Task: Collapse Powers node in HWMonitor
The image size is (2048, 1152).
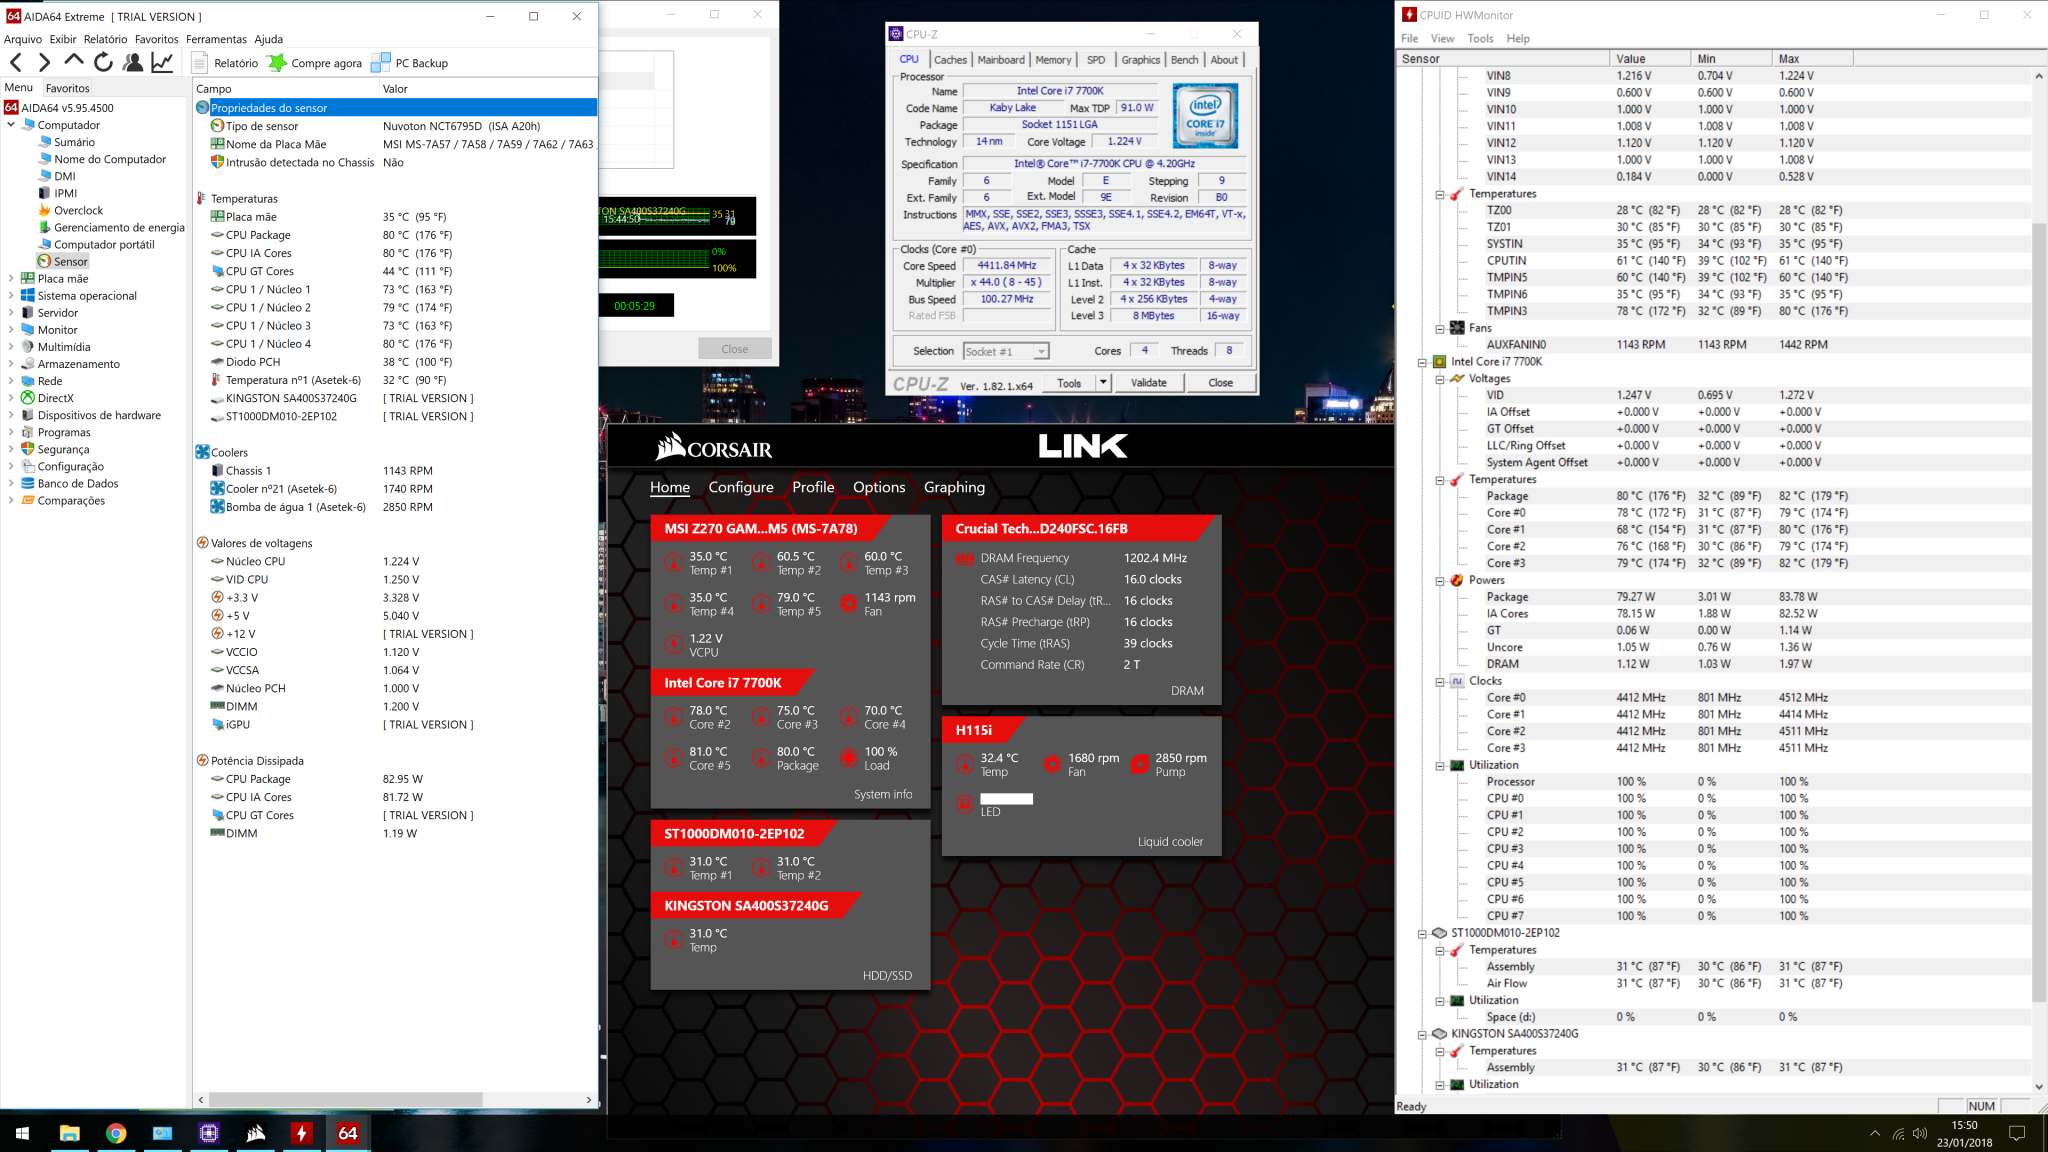Action: click(1440, 581)
